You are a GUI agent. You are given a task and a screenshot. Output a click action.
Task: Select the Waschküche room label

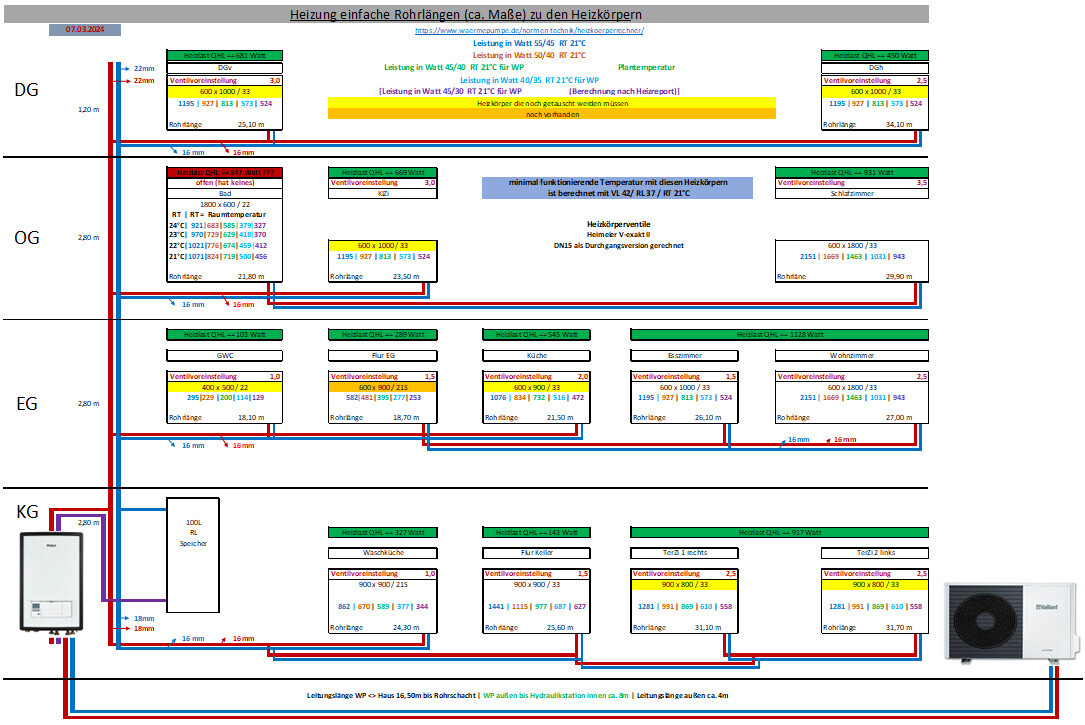382,552
